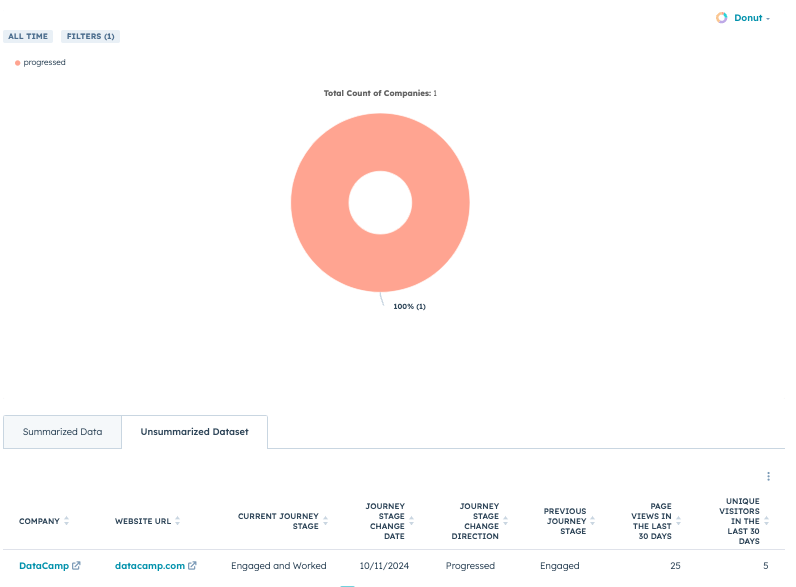The height and width of the screenshot is (587, 796).
Task: Open the FILTERS (1) badge
Action: click(90, 36)
